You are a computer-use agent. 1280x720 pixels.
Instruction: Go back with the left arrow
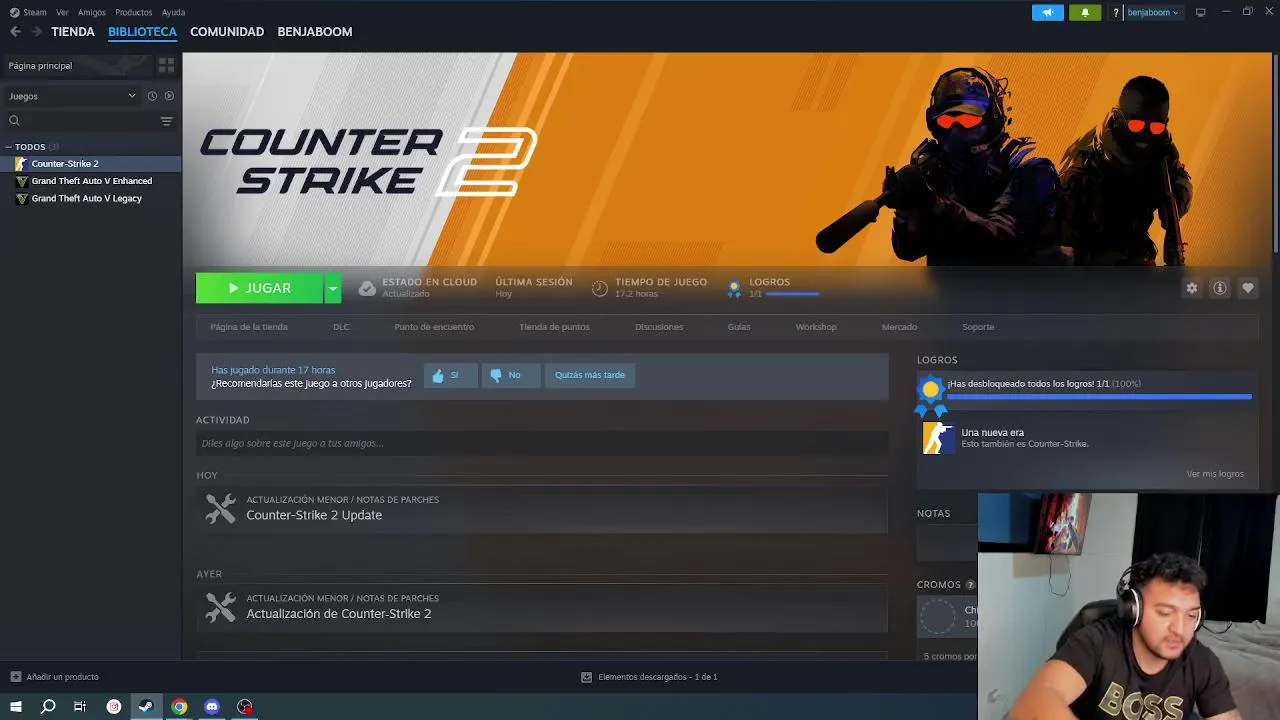pyautogui.click(x=15, y=32)
